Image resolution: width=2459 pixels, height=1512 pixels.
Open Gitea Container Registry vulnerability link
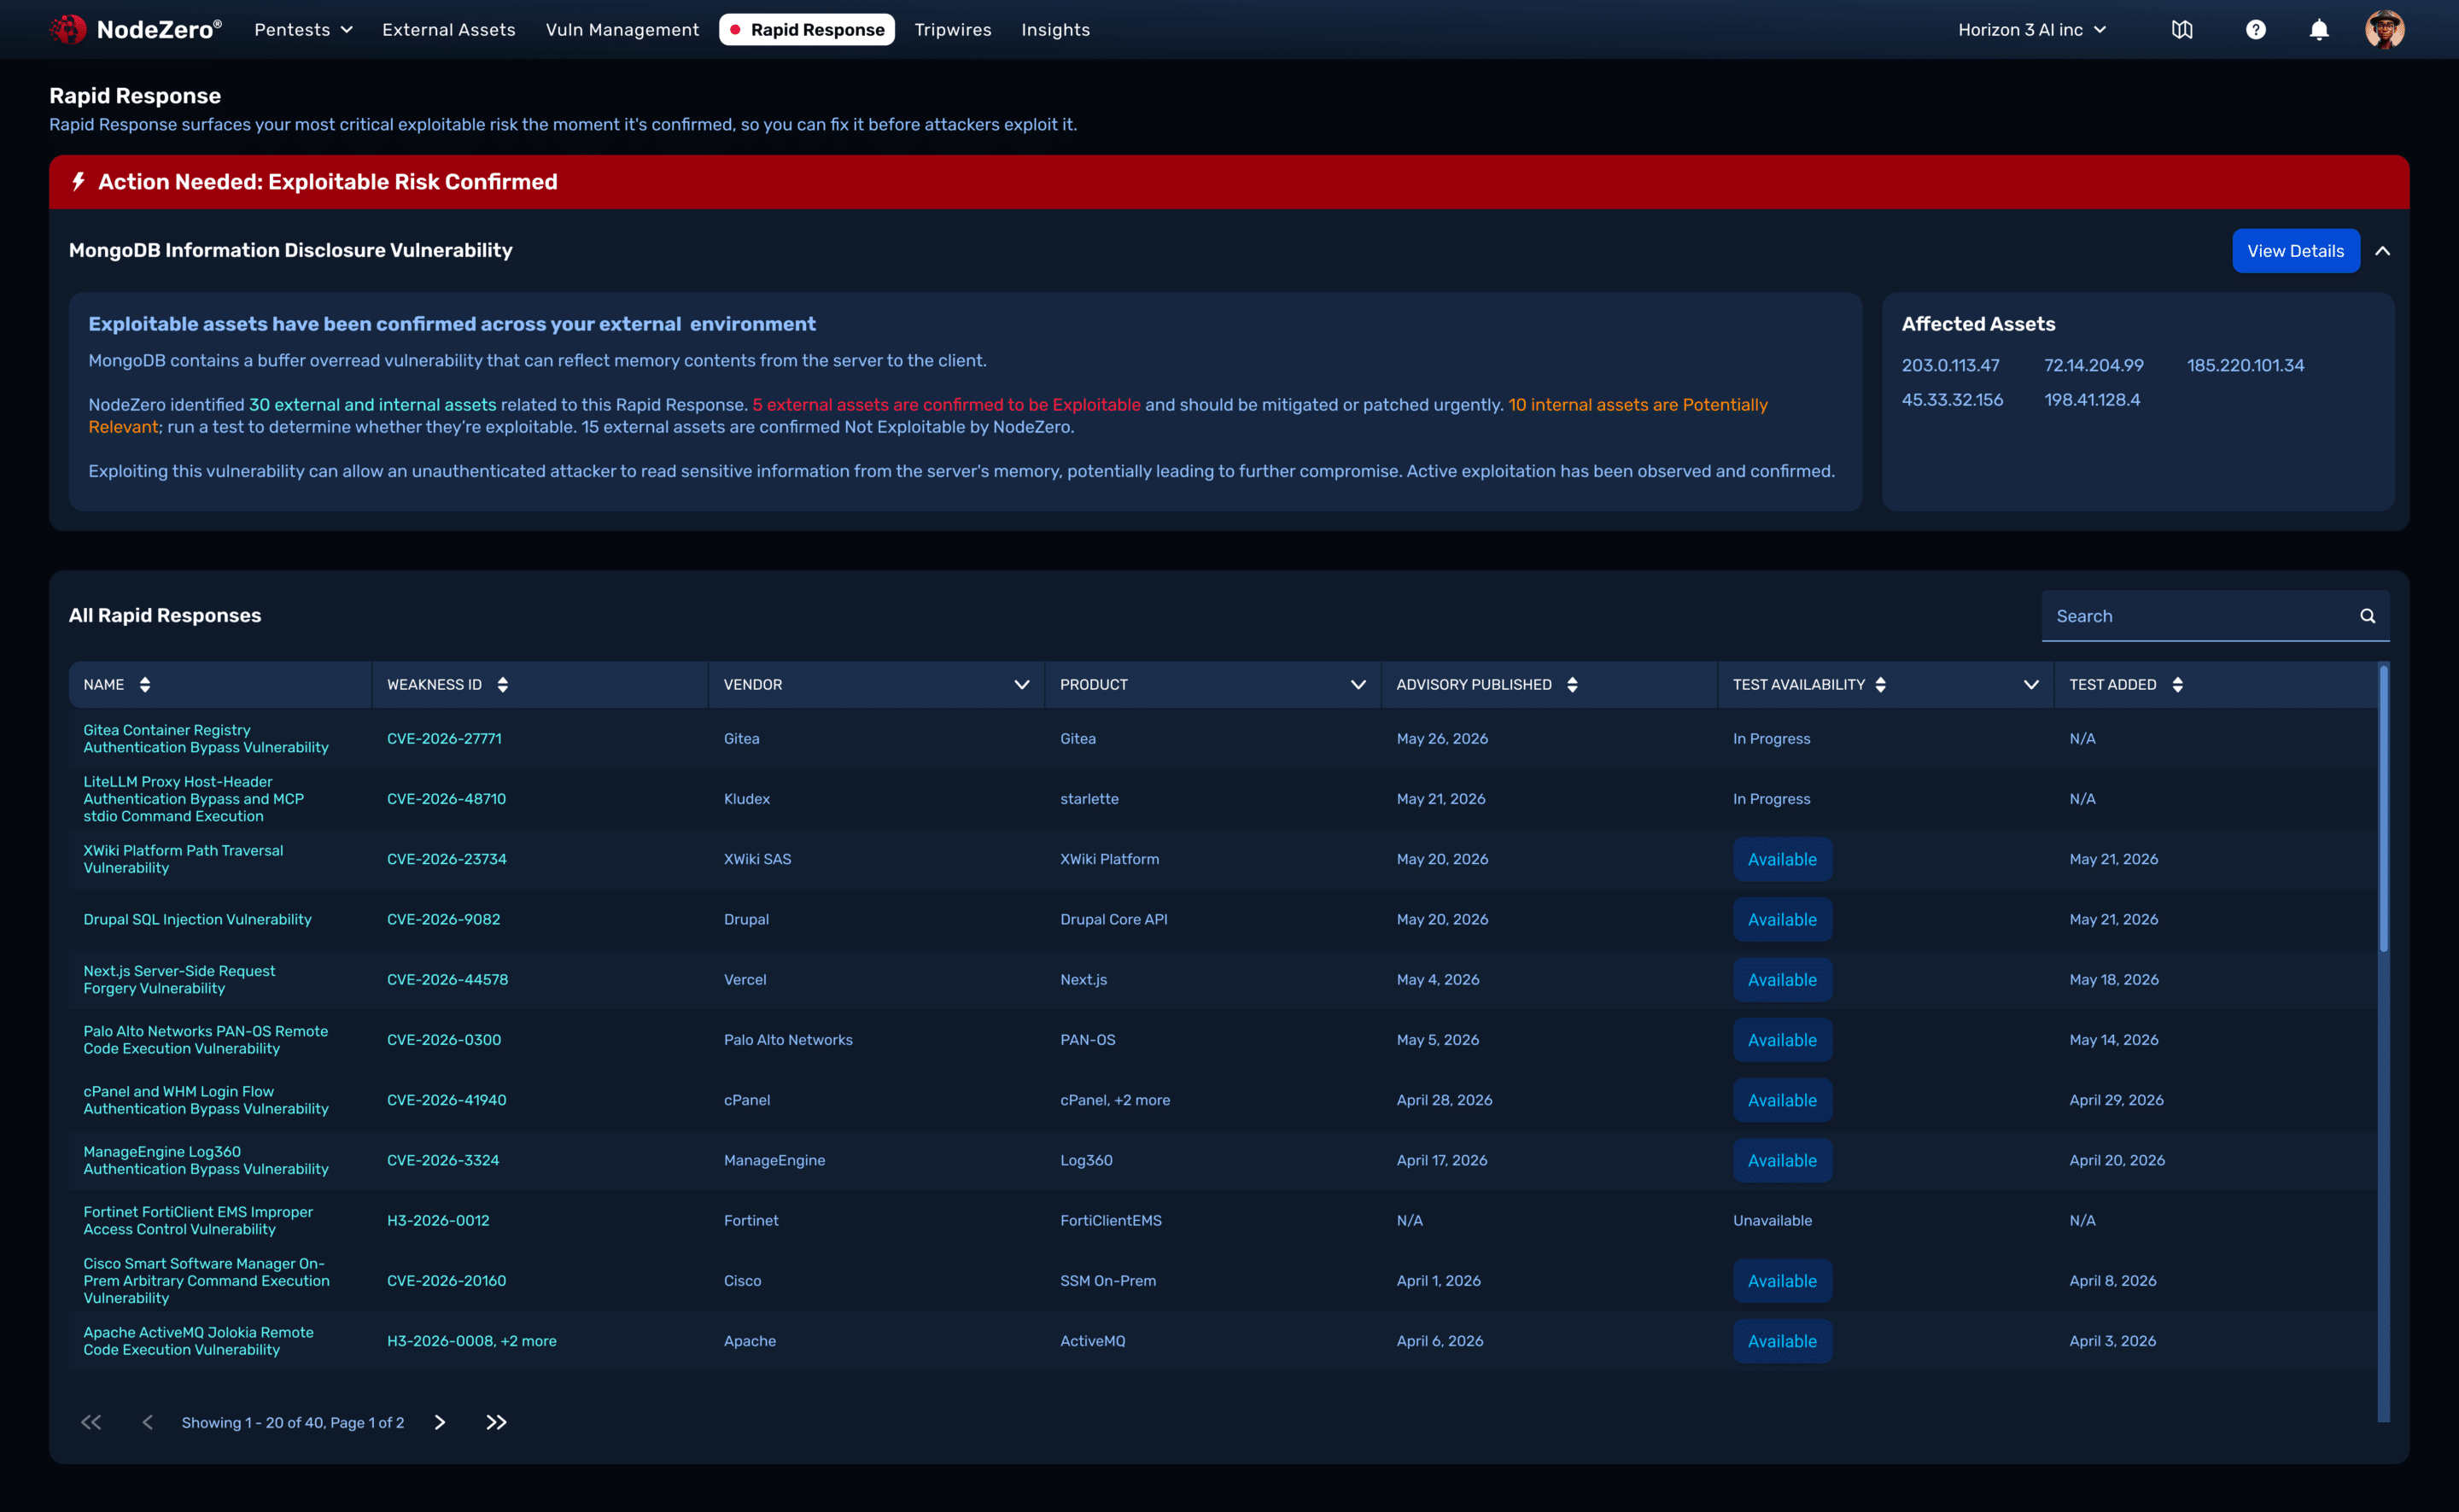pyautogui.click(x=206, y=739)
